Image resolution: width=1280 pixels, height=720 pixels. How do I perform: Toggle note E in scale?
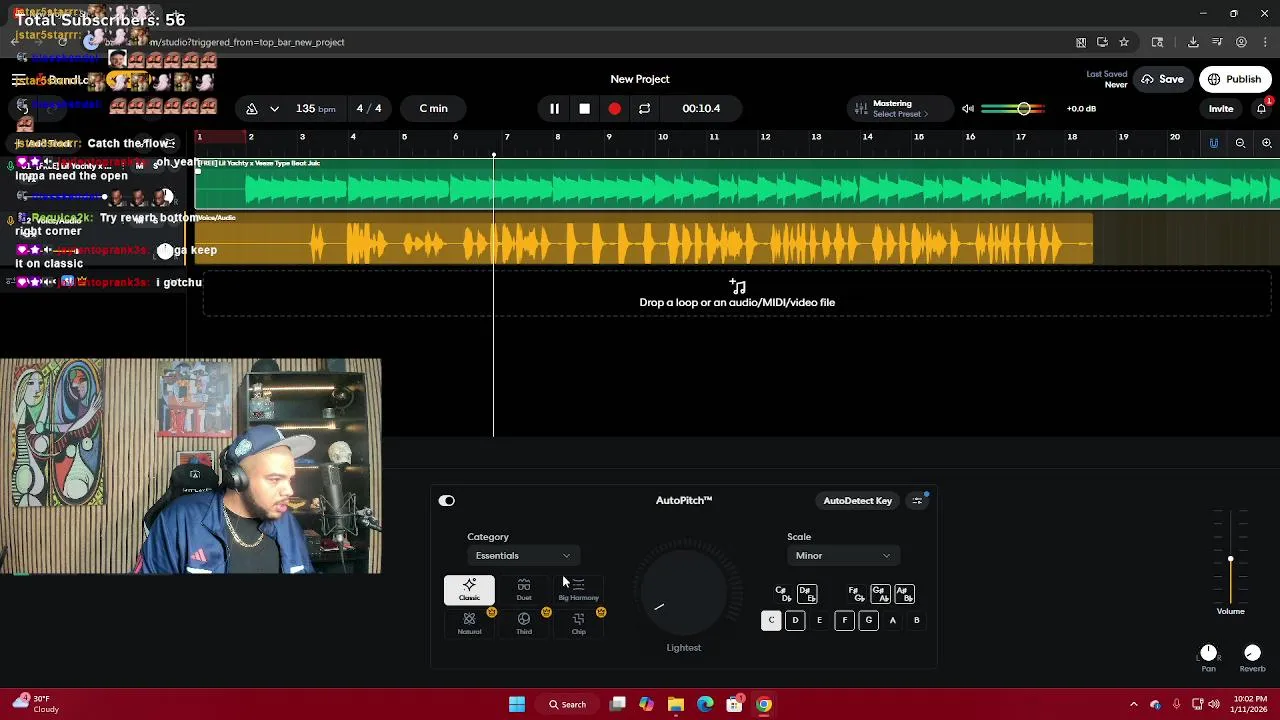(819, 621)
